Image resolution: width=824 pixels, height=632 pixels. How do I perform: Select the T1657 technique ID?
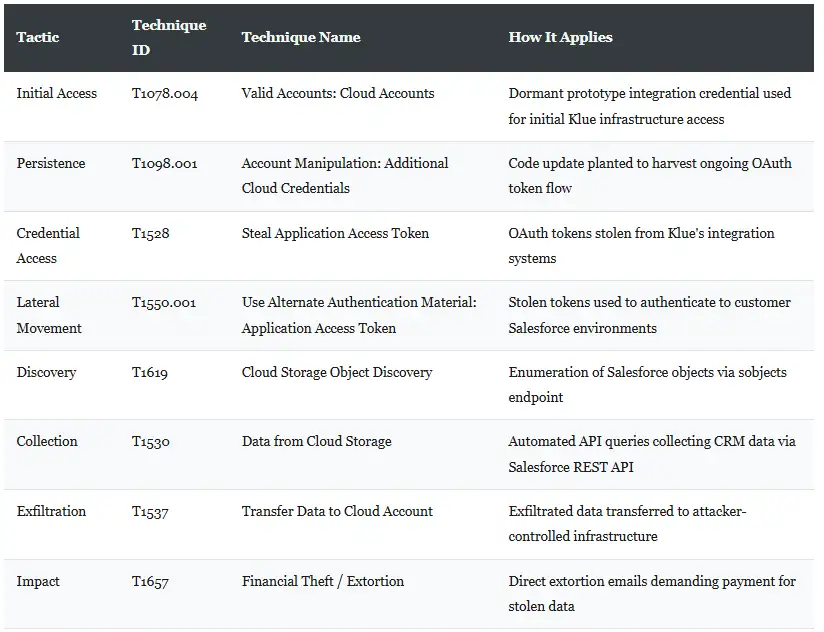(x=150, y=582)
